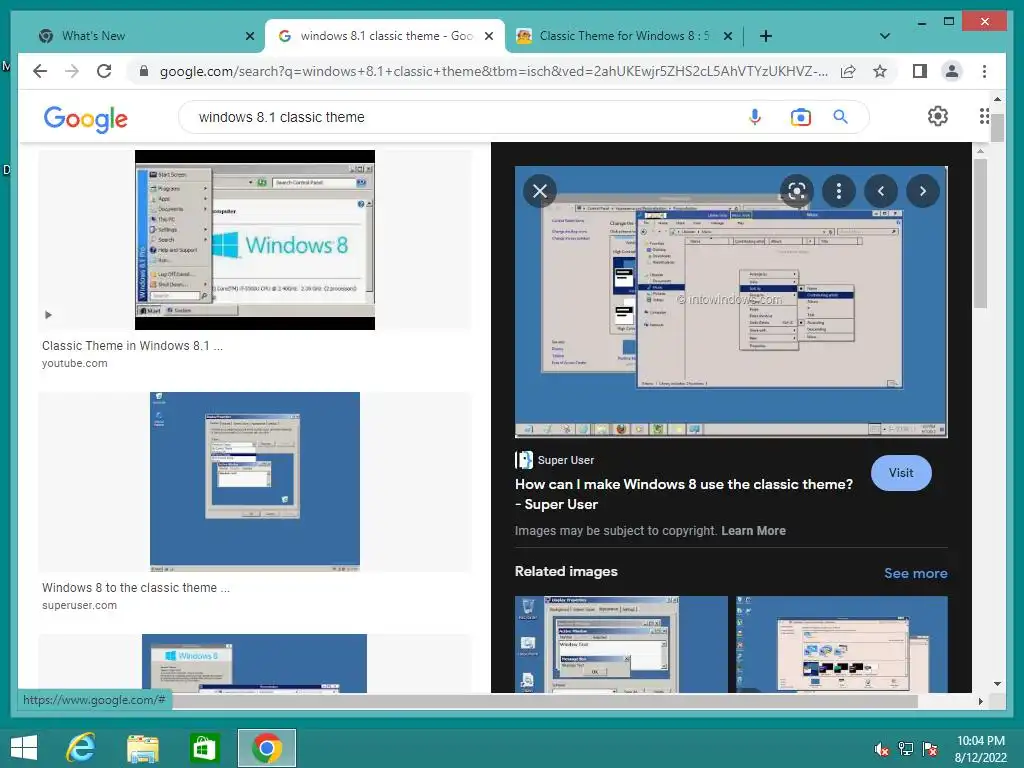Image resolution: width=1024 pixels, height=768 pixels.
Task: Click the forward navigation arrow
Action: pos(72,71)
